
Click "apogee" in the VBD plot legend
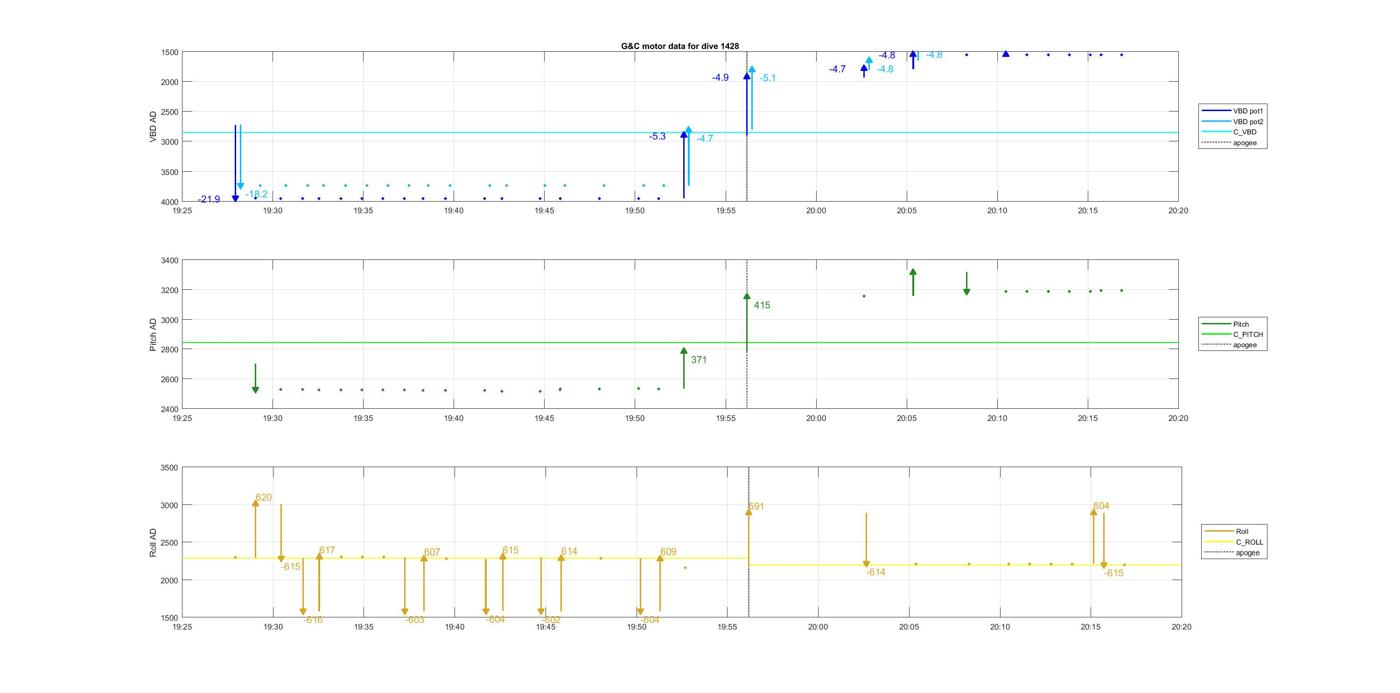click(1231, 142)
